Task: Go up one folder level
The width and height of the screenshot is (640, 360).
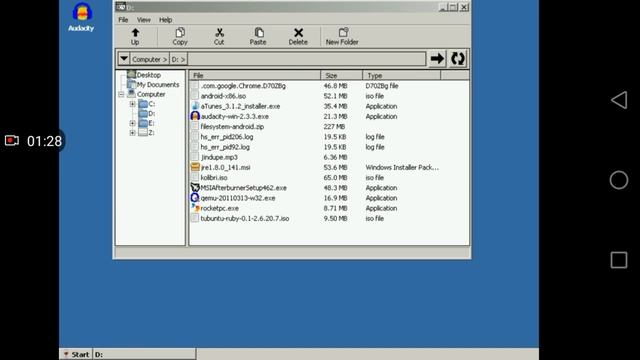Action: [x=135, y=36]
